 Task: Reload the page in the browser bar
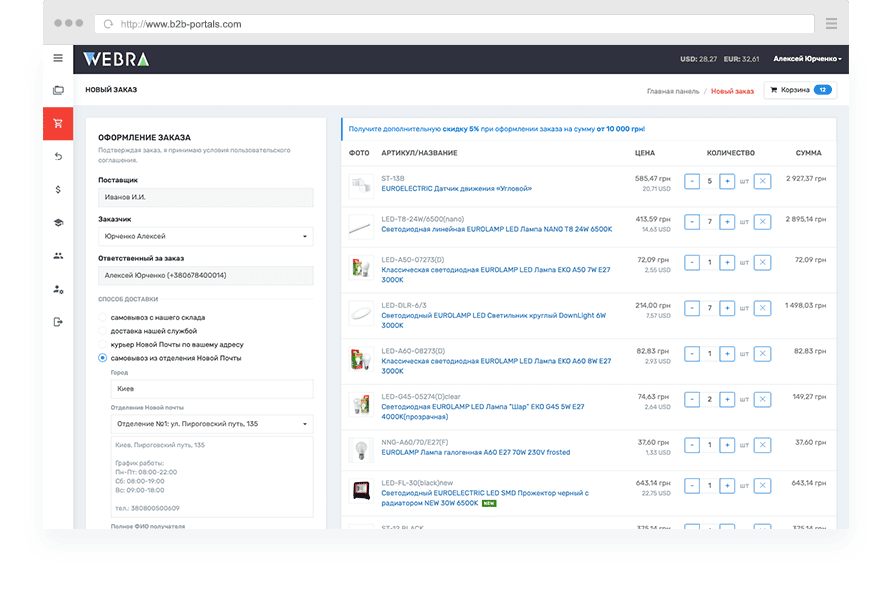(x=108, y=24)
